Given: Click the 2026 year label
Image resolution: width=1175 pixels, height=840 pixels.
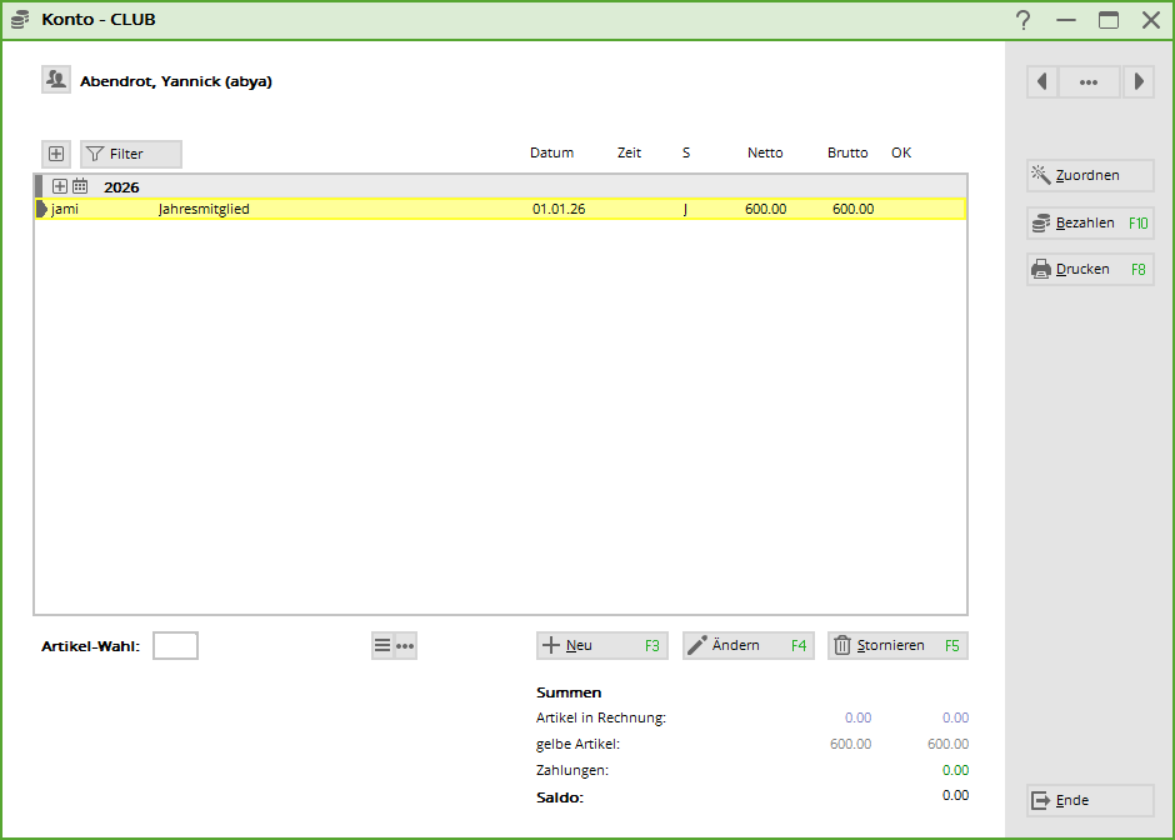Looking at the screenshot, I should pos(121,187).
